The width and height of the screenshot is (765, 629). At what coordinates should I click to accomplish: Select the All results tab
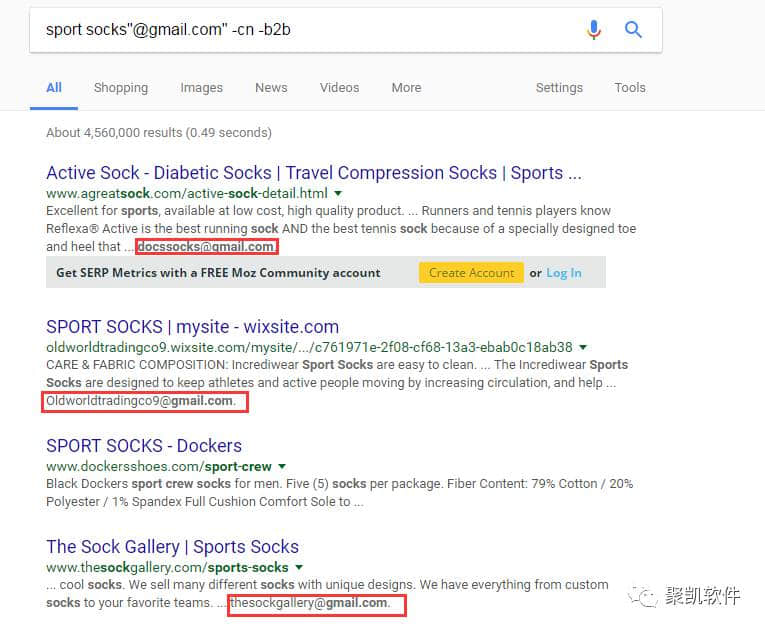pos(54,88)
